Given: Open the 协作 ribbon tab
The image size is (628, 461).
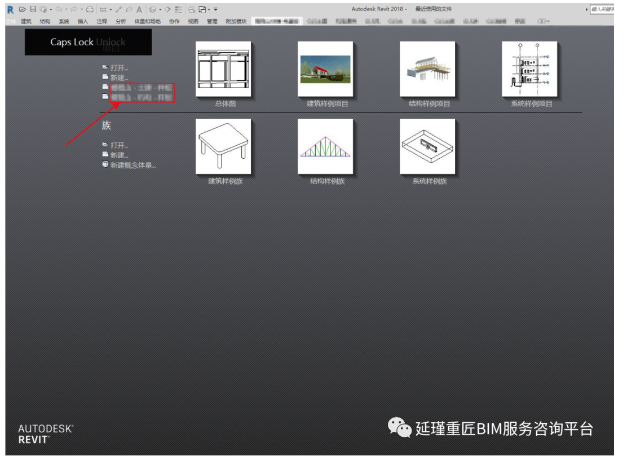Looking at the screenshot, I should pyautogui.click(x=174, y=21).
